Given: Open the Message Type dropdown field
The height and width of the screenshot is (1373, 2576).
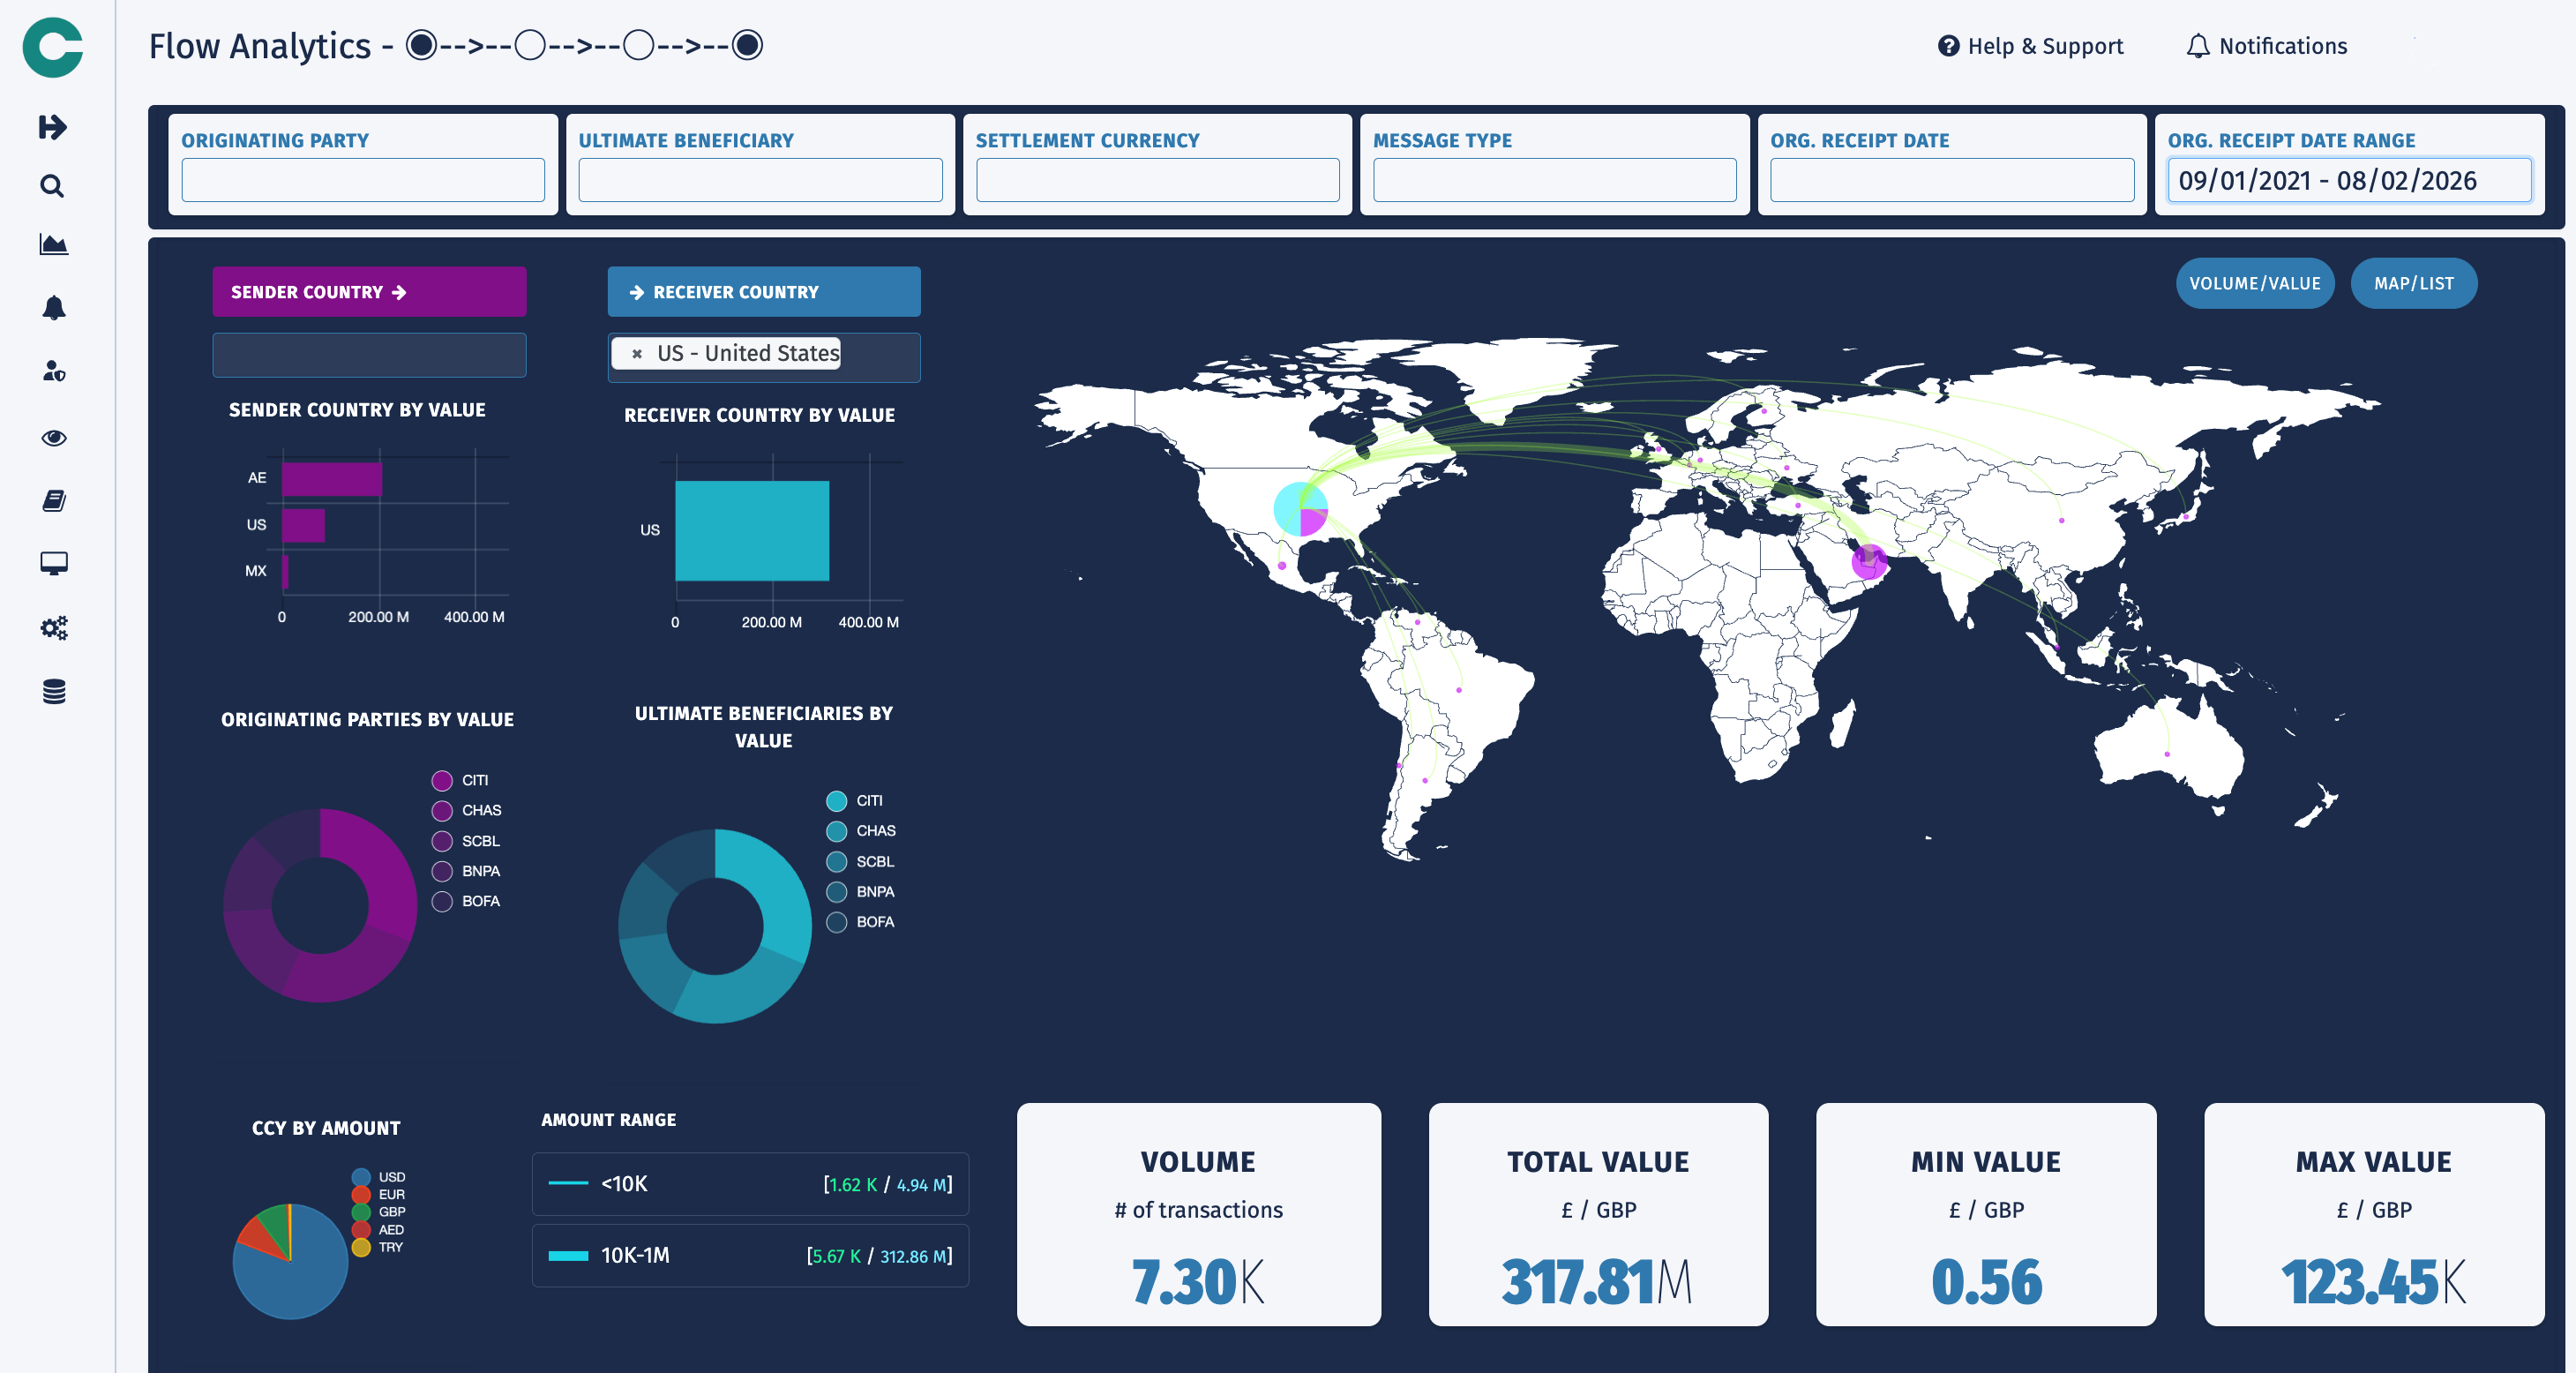Looking at the screenshot, I should (1554, 181).
